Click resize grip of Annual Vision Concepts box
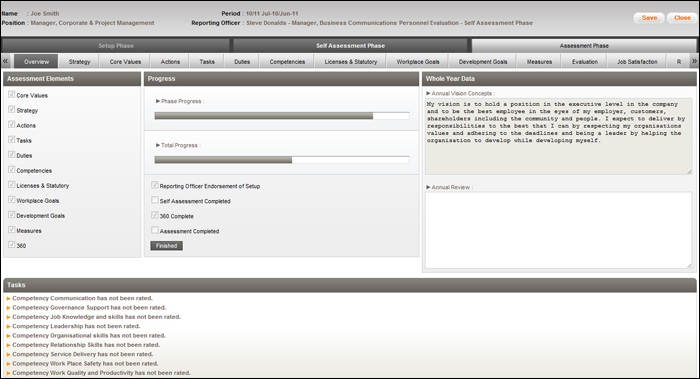The width and height of the screenshot is (700, 379). [689, 171]
